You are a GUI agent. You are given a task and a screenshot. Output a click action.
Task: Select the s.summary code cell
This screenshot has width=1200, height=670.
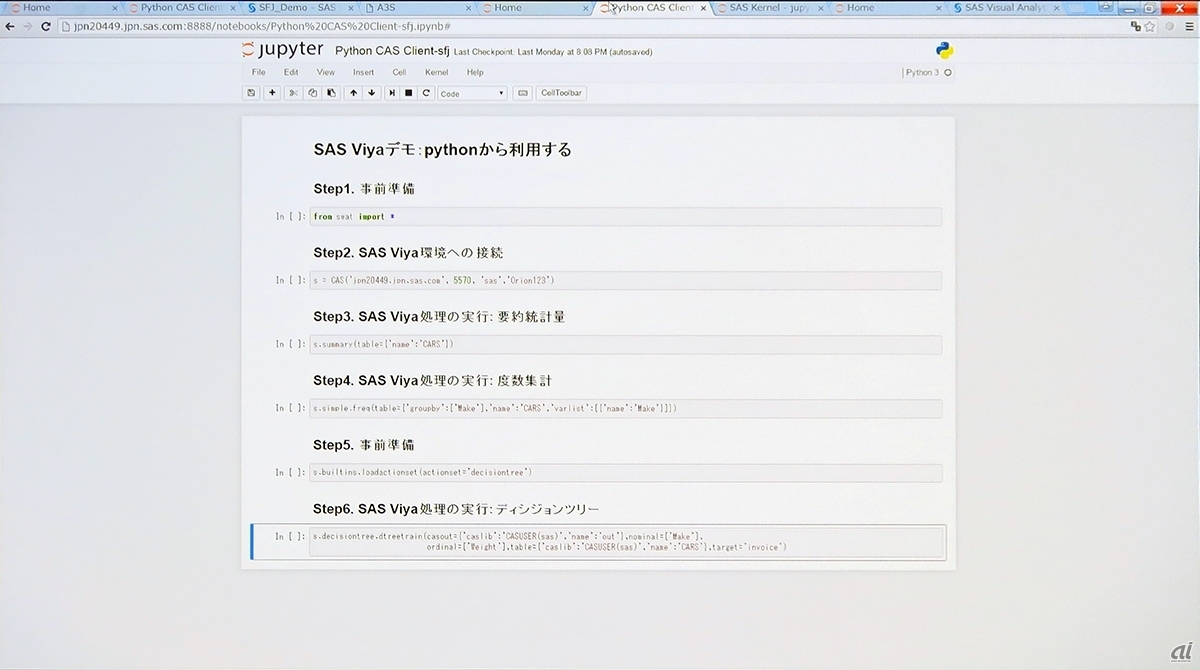coord(625,344)
